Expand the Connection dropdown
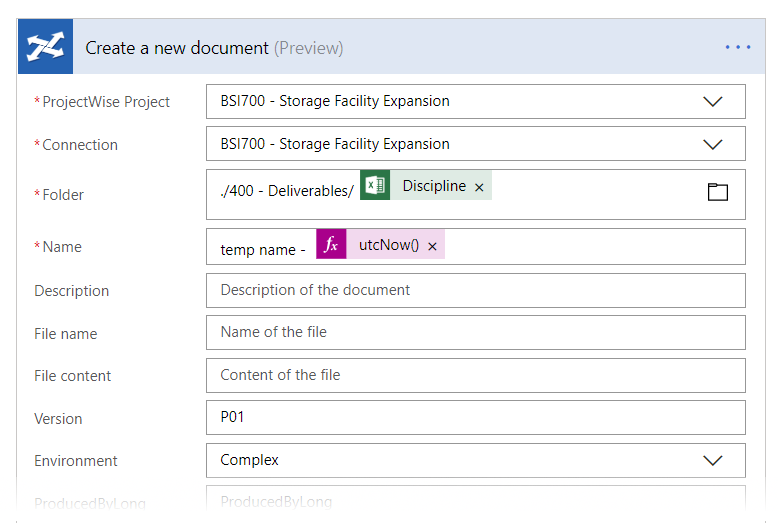780x527 pixels. (x=712, y=144)
